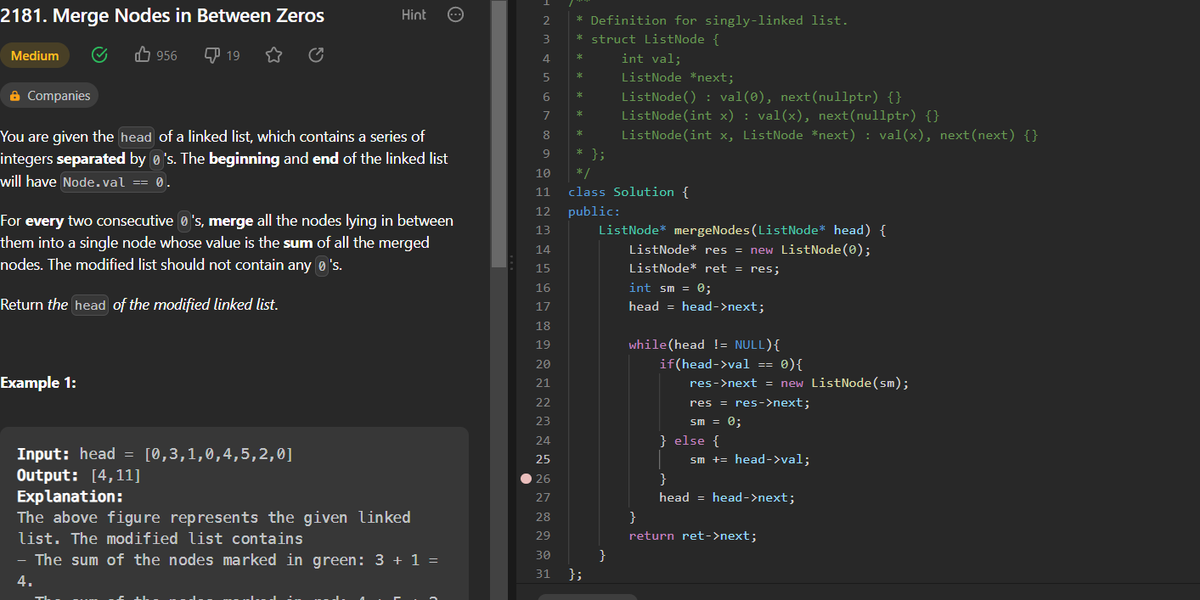Click the '} else {' code line

pyautogui.click(x=689, y=440)
